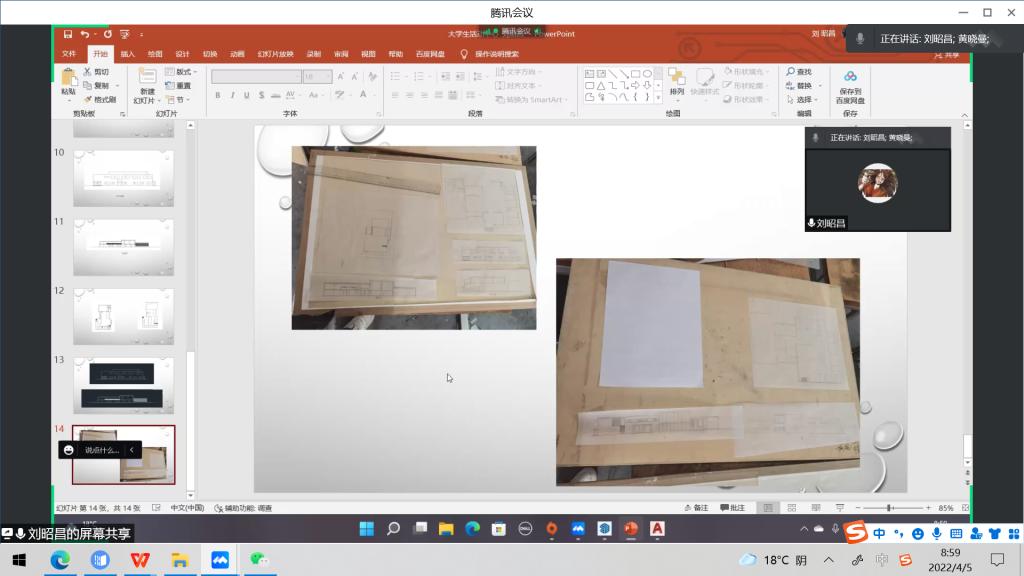Open the Insert (插入) ribbon tab
Screen dimensions: 1024x576
point(128,54)
